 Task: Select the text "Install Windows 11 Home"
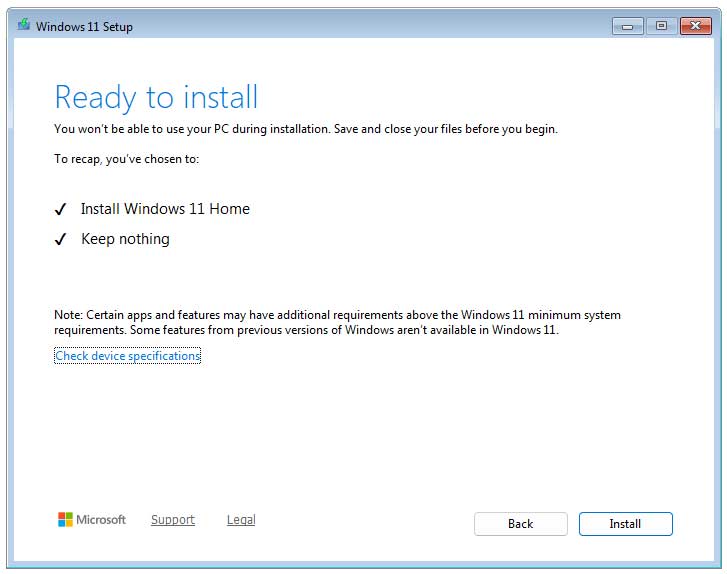pos(165,209)
